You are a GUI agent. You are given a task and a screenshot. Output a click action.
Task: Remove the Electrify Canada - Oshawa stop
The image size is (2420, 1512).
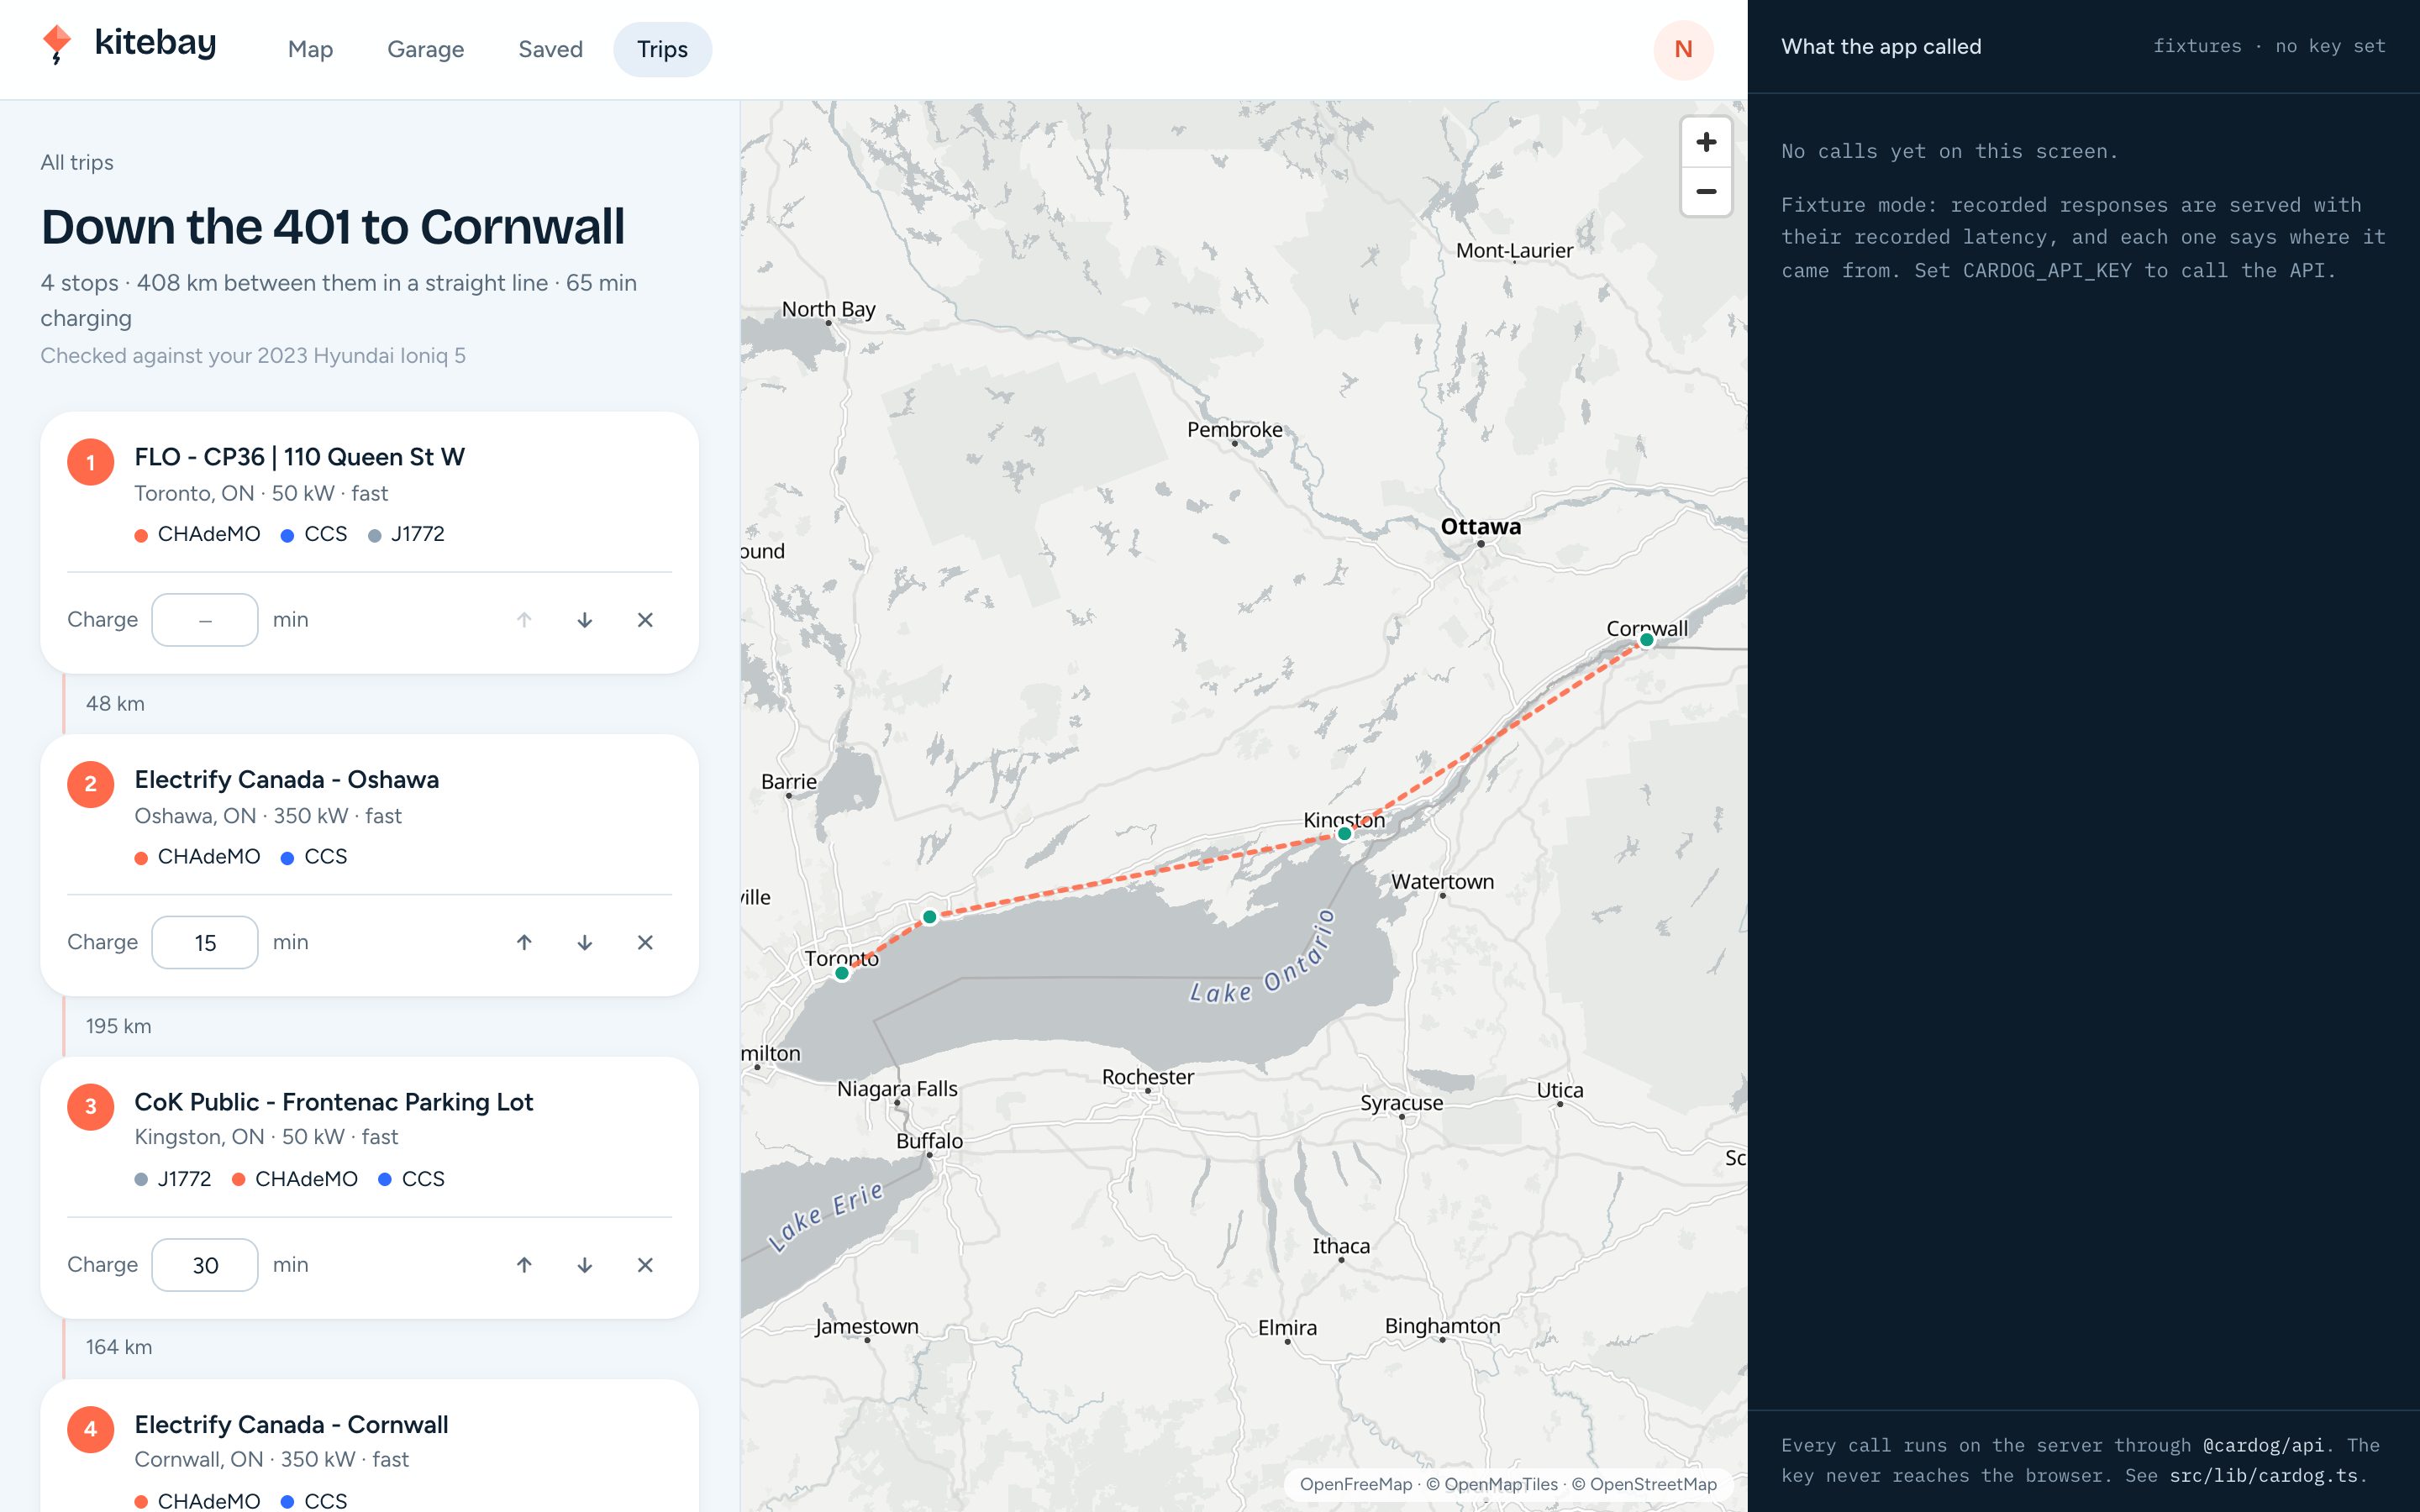pos(645,942)
